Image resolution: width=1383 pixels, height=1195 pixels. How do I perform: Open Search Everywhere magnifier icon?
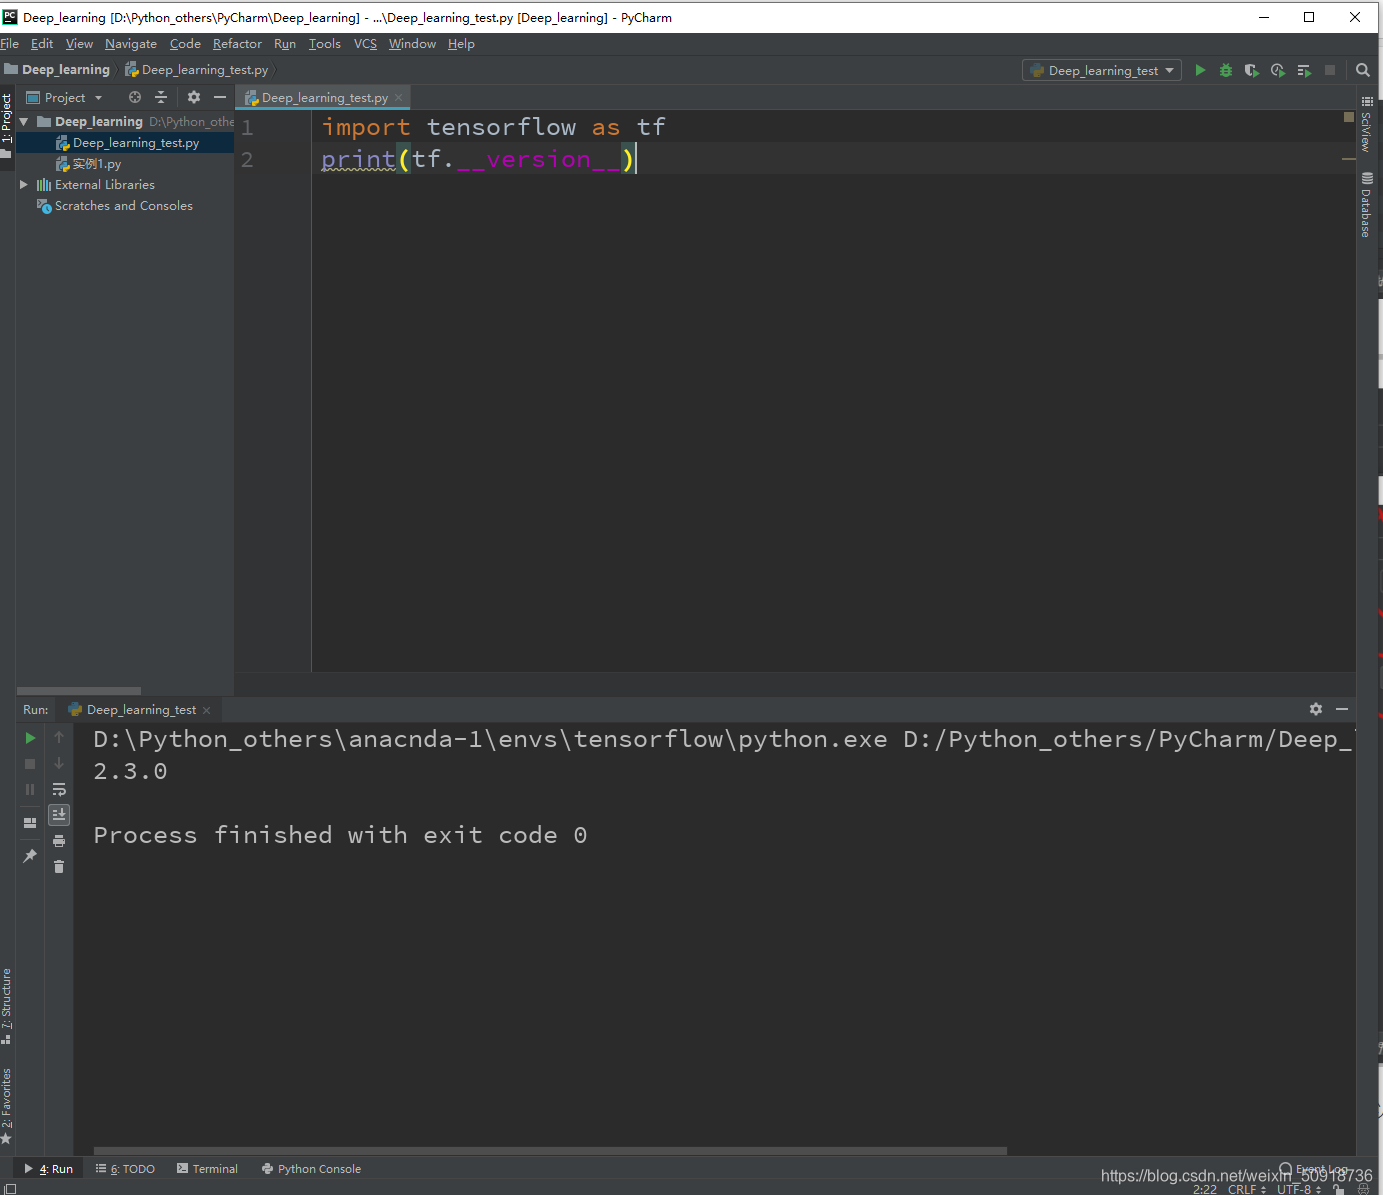coord(1363,70)
